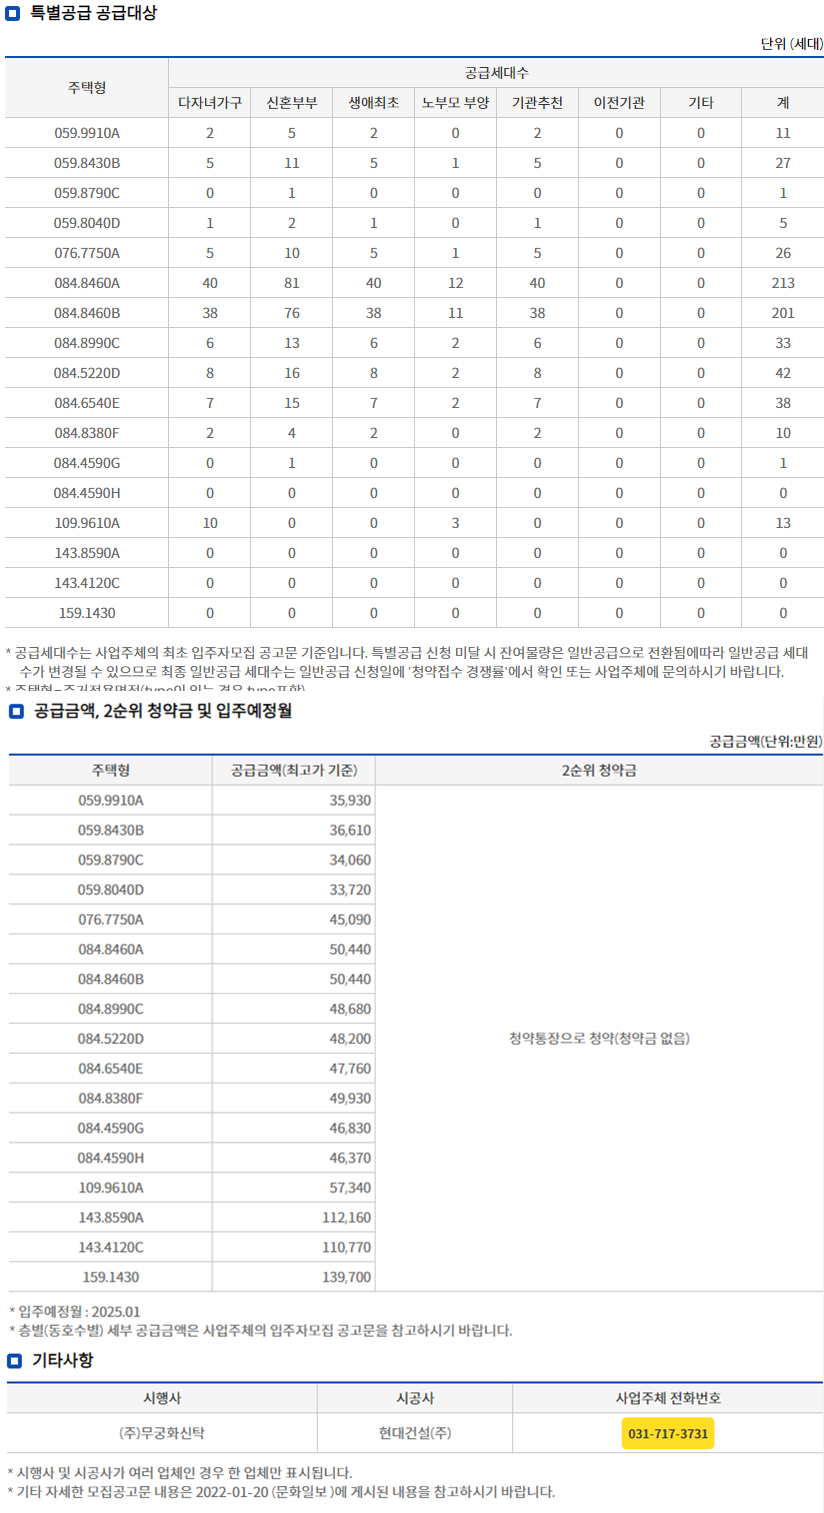The image size is (824, 1513).
Task: Select the 신혼부부 column header
Action: coord(292,103)
